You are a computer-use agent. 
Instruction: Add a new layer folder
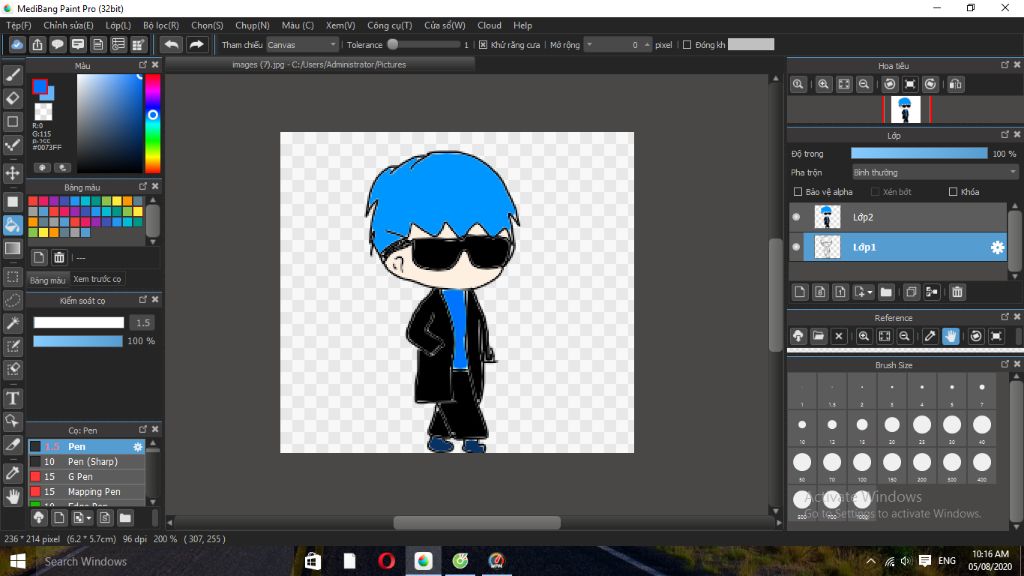(886, 292)
